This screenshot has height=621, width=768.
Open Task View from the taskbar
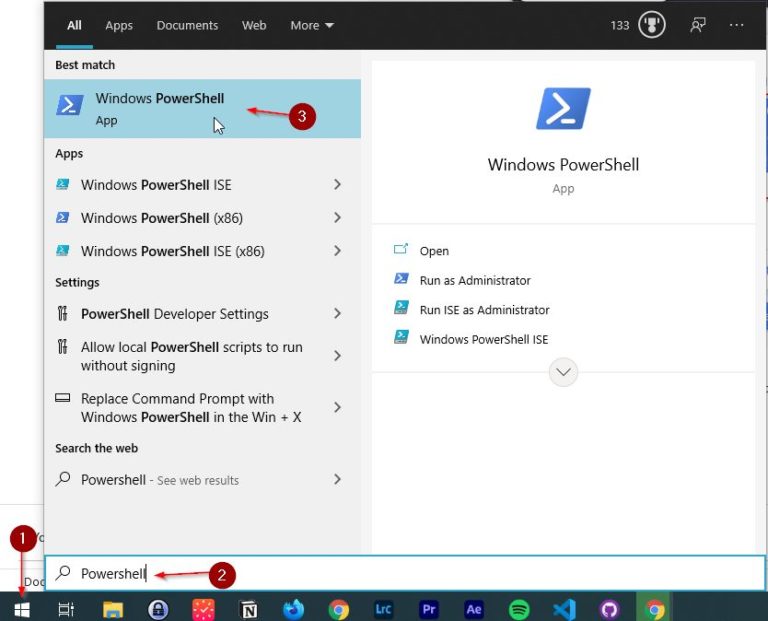[66, 609]
